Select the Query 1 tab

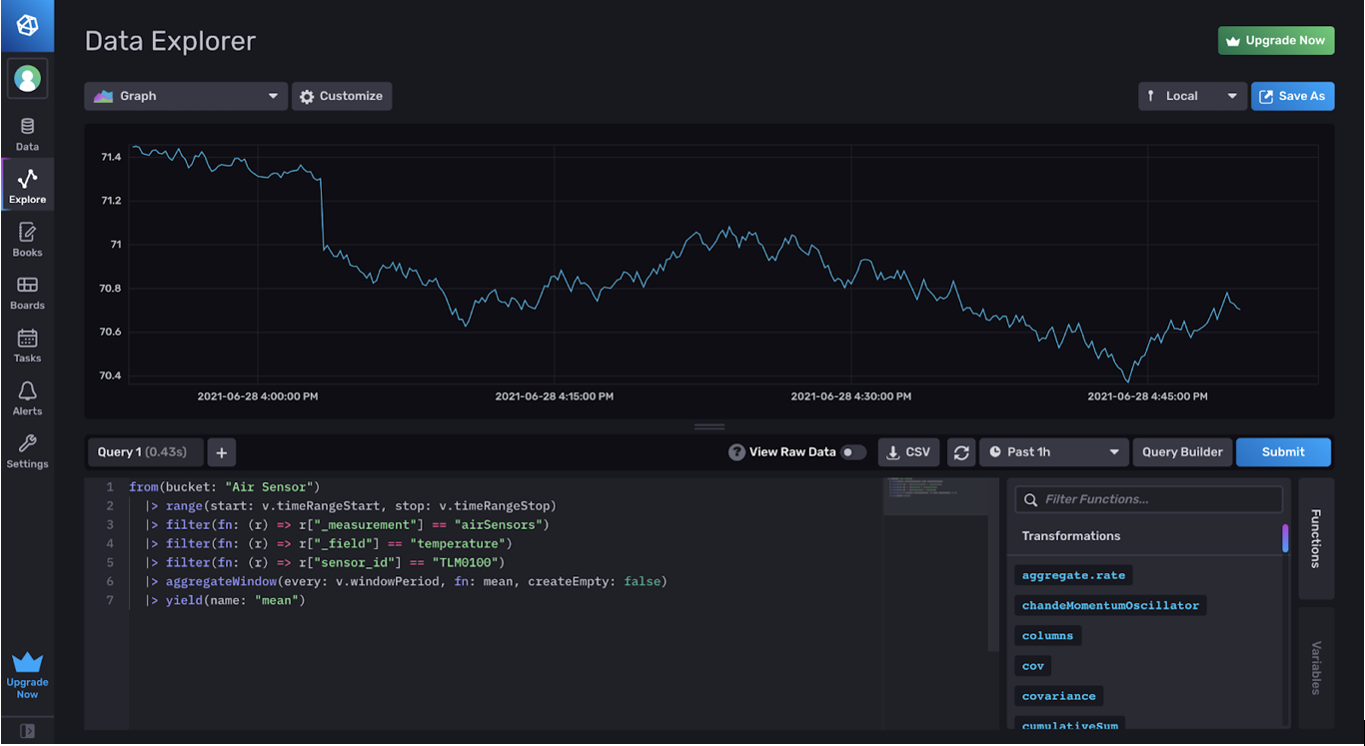(x=145, y=452)
